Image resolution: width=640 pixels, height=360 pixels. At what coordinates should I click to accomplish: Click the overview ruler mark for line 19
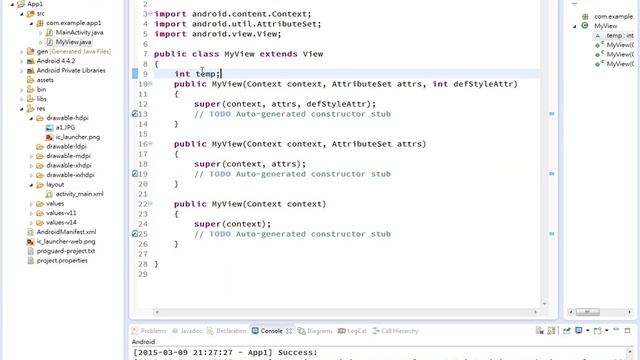pyautogui.click(x=551, y=174)
